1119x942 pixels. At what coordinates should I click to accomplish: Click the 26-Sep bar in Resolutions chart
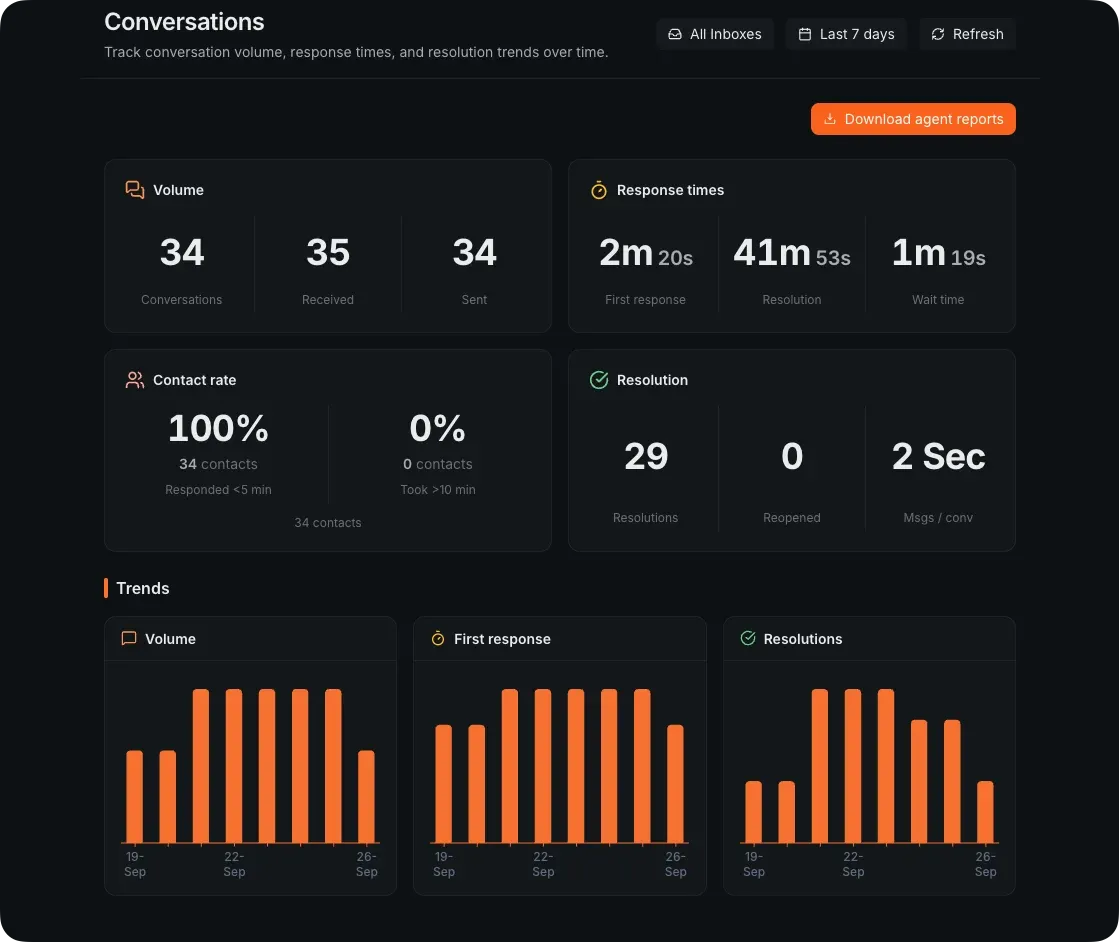click(x=985, y=812)
